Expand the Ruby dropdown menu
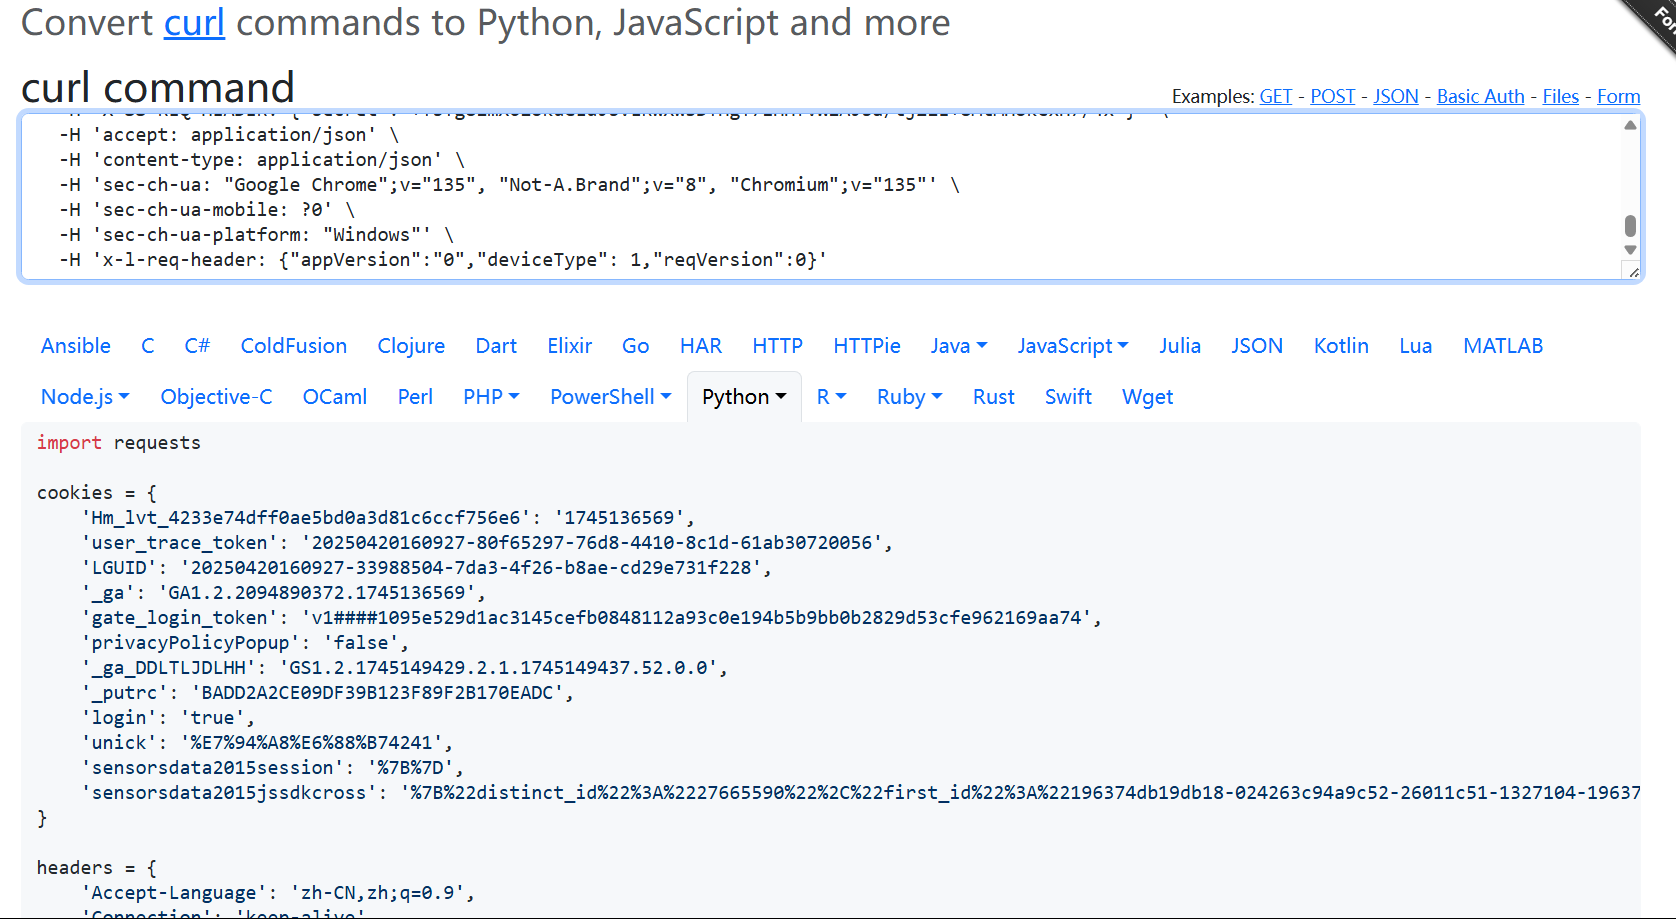1676x919 pixels. tap(909, 397)
